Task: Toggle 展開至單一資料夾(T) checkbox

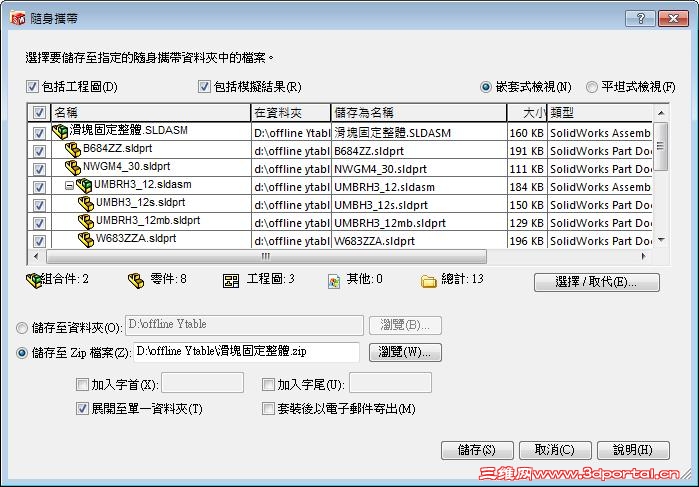Action: click(82, 409)
